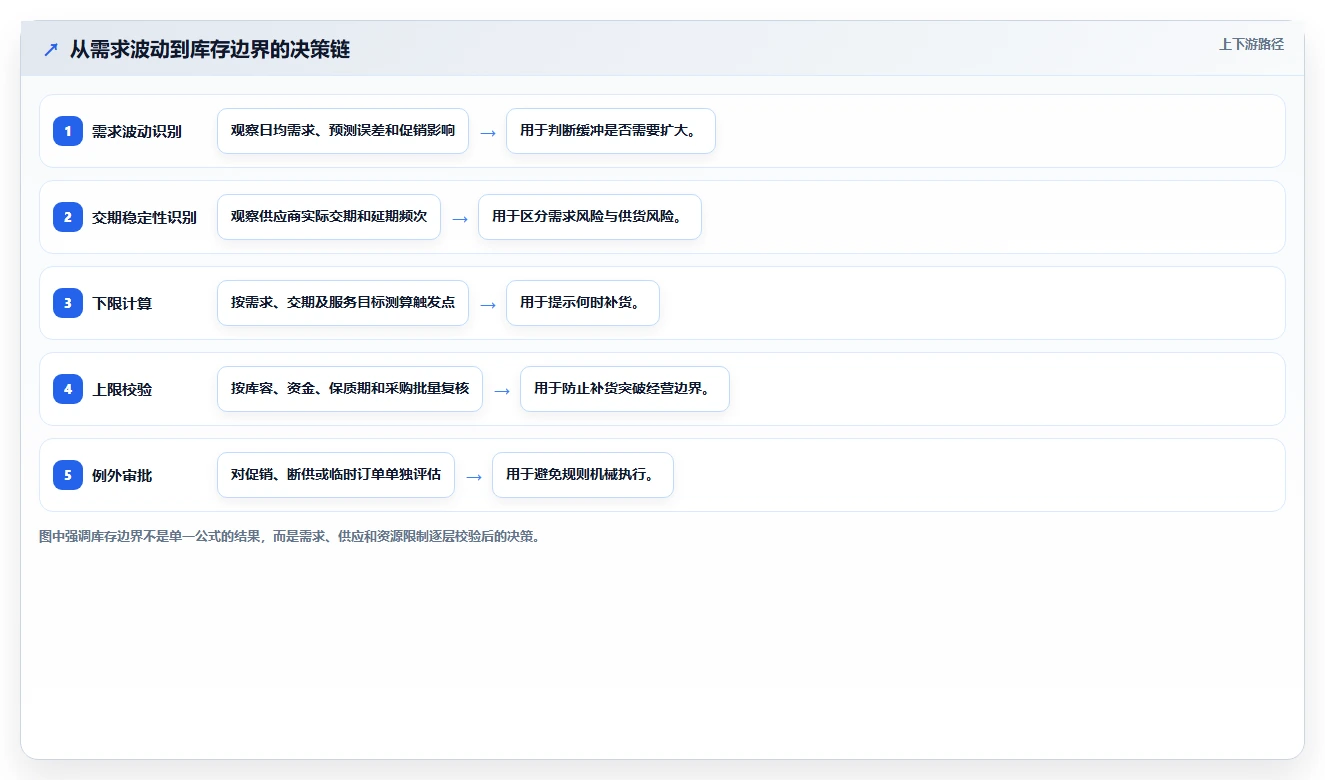Click the title 从需求波动到库存边界的决策链
Viewport: 1325px width, 780px height.
210,50
